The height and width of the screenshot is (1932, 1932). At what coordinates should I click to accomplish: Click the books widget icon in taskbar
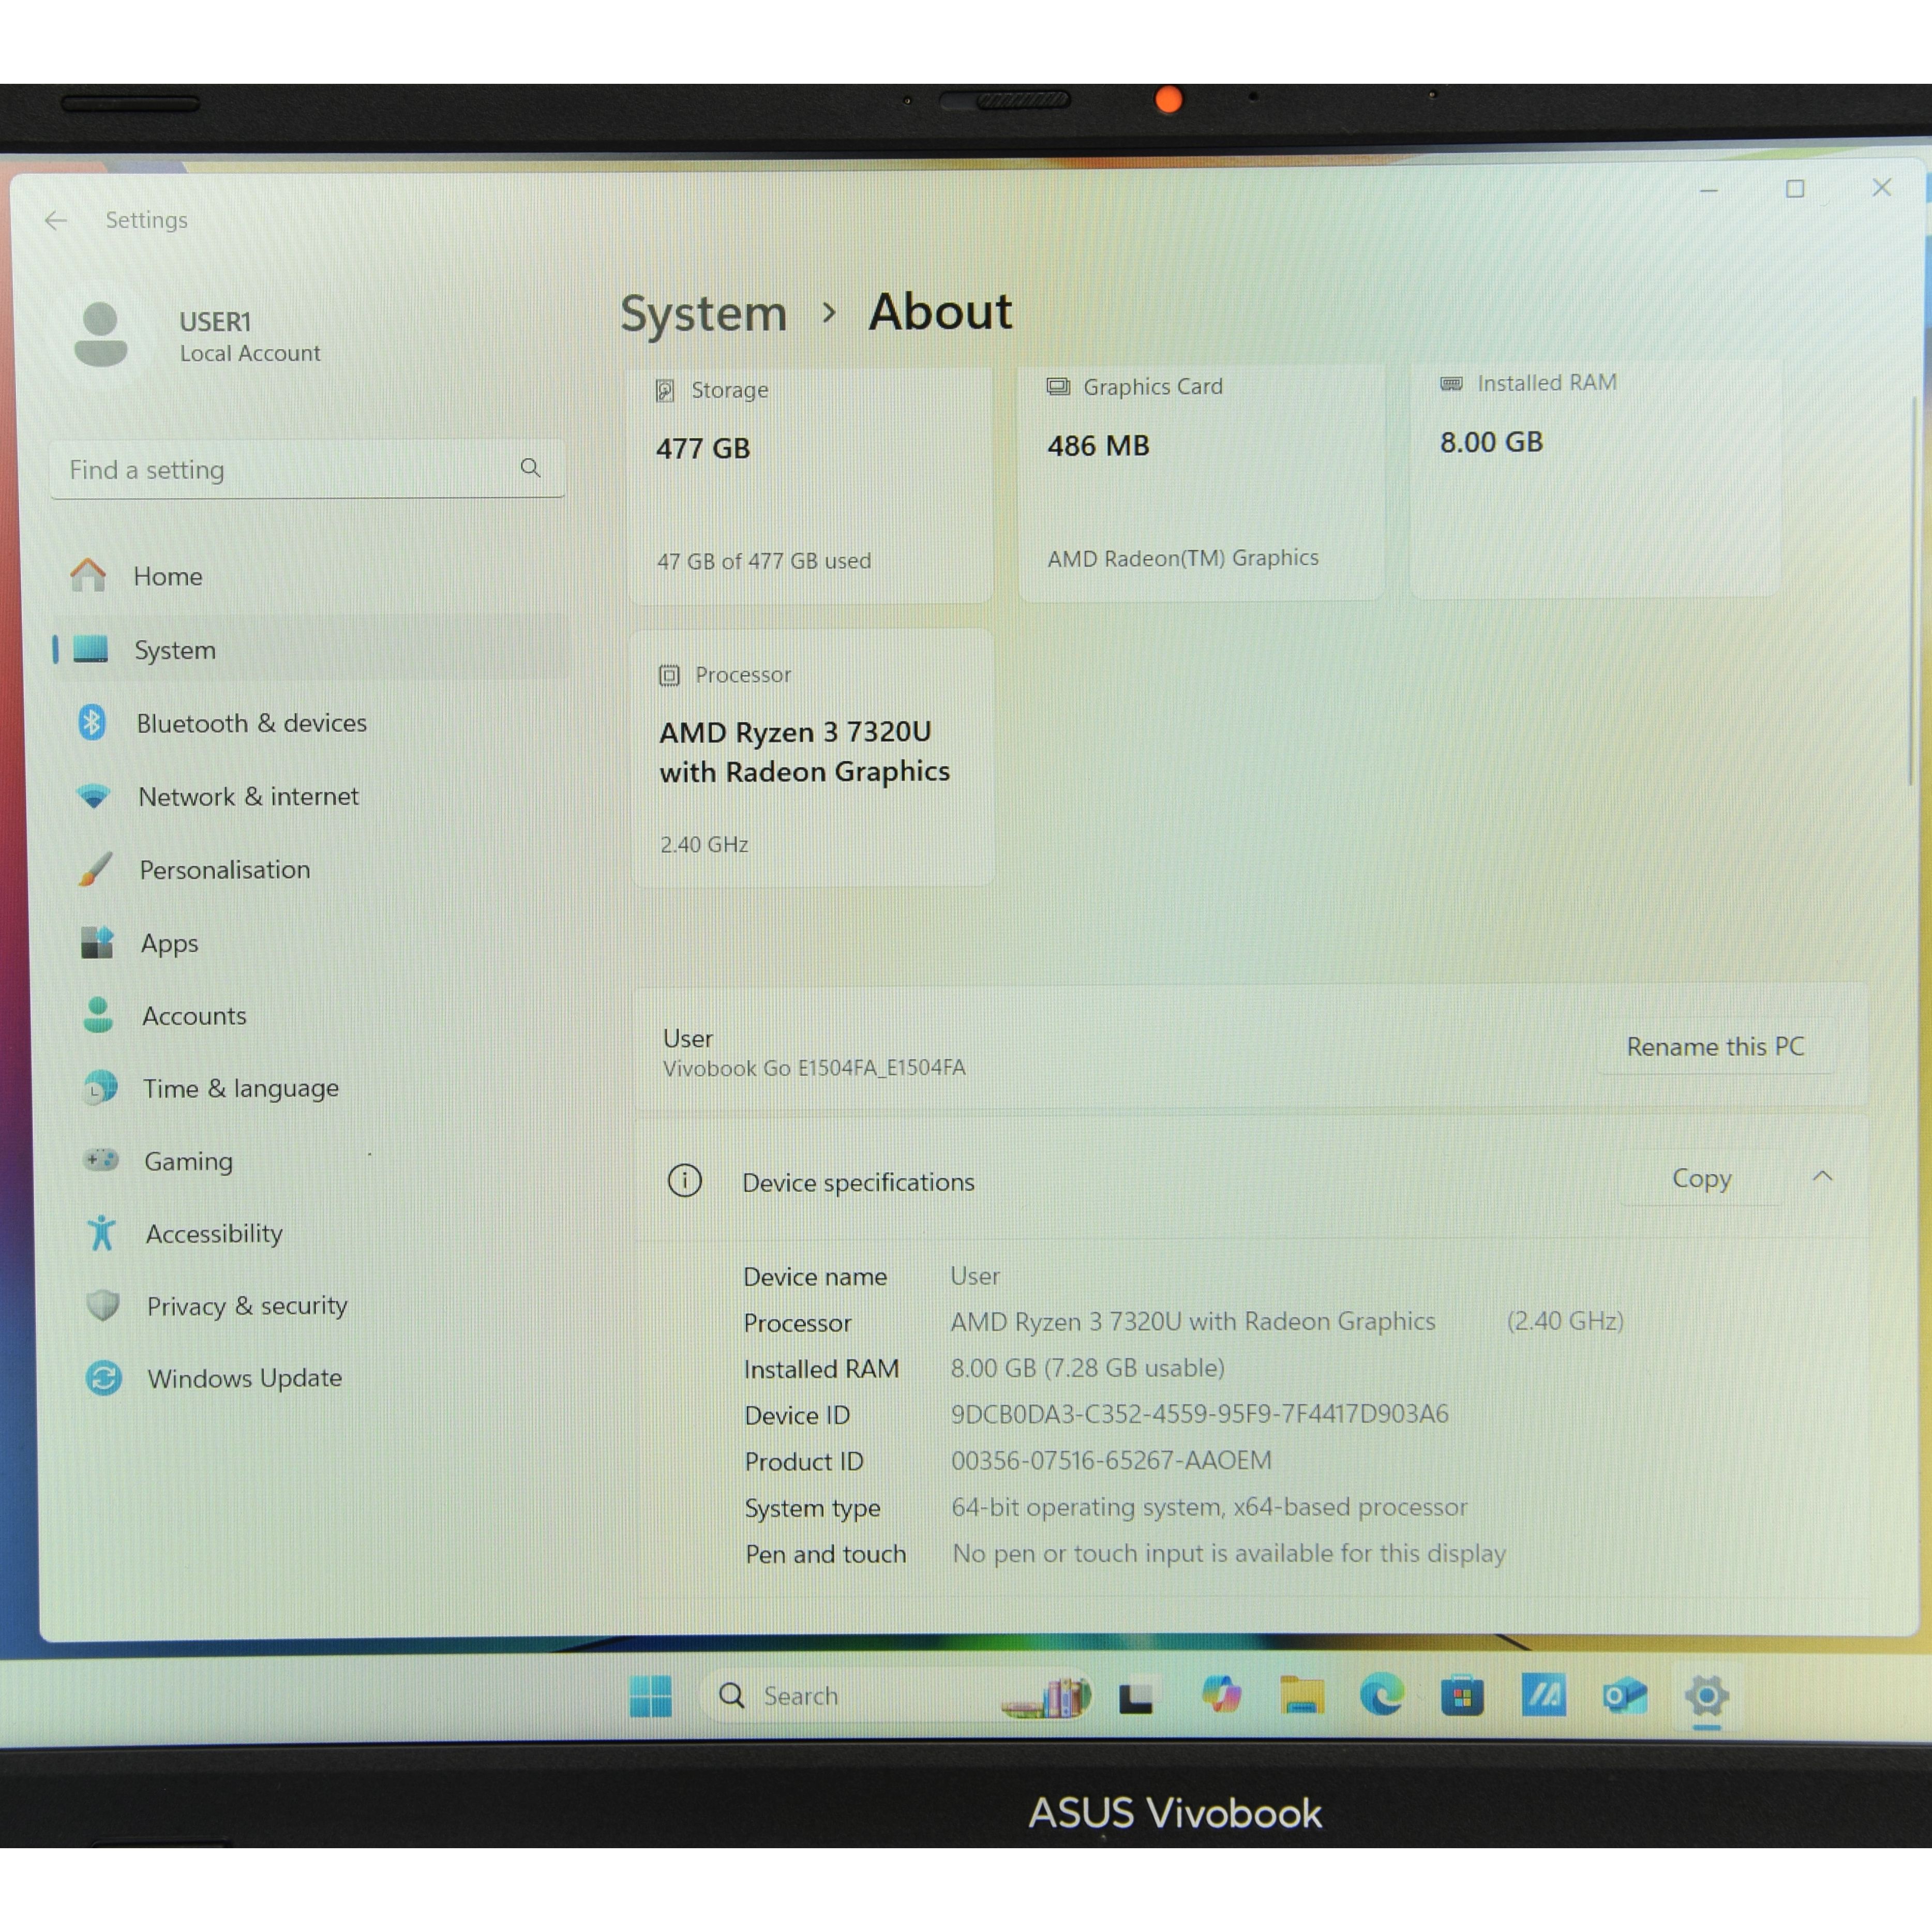click(1046, 1697)
